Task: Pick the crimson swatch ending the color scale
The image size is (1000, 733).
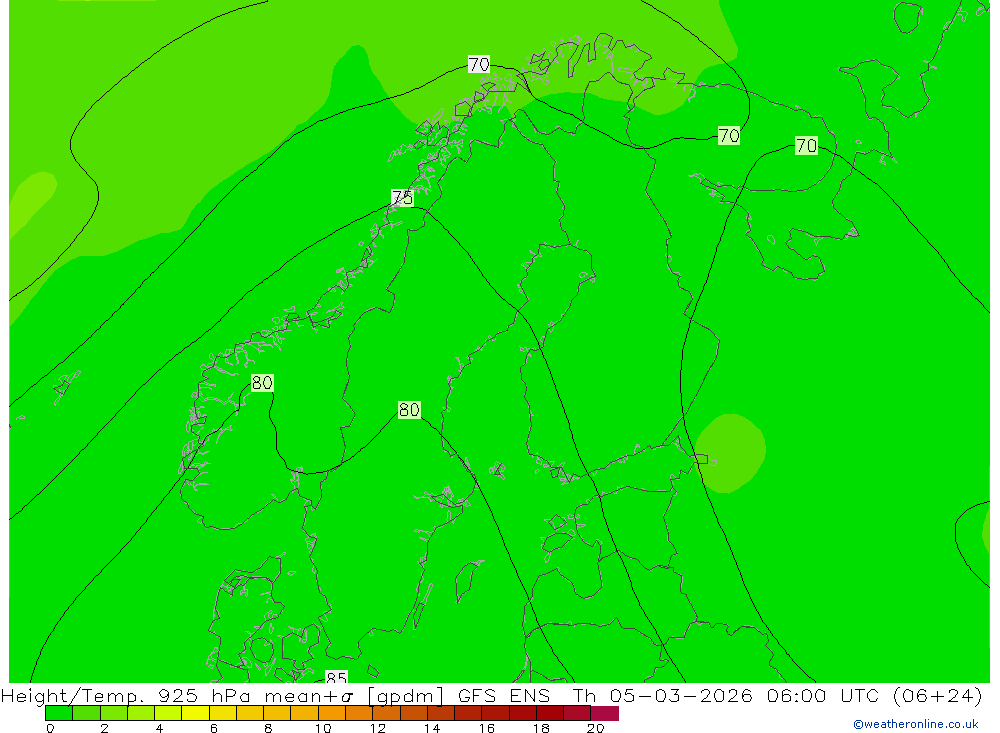Action: (605, 713)
